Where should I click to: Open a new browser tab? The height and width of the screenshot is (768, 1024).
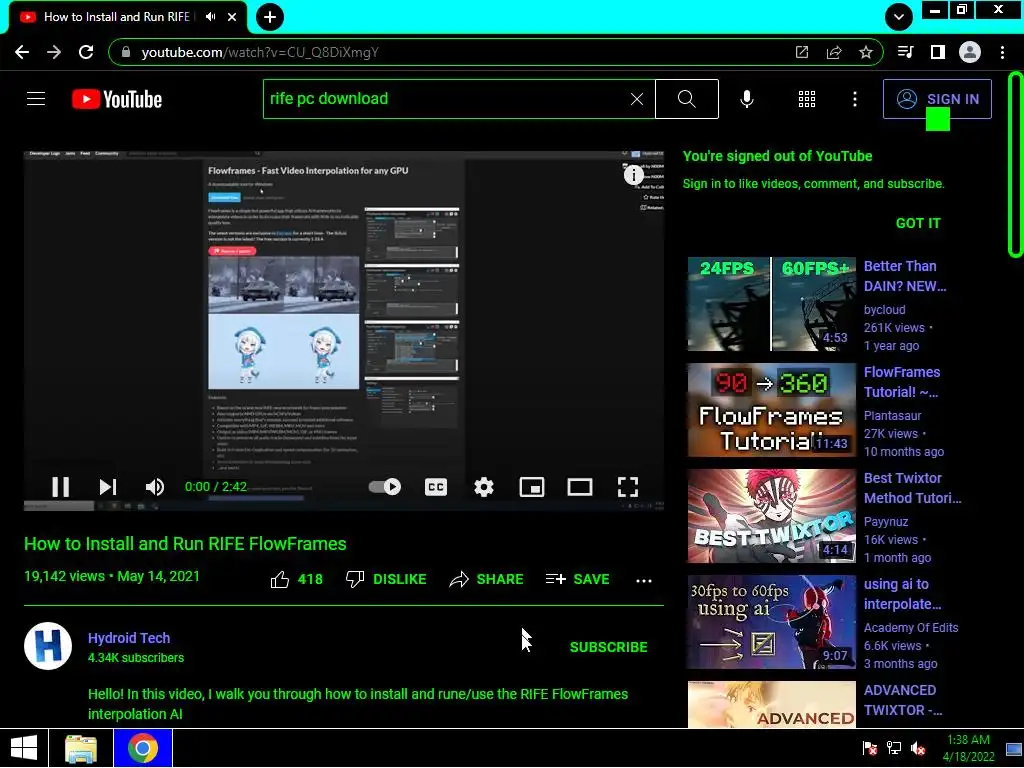click(270, 17)
